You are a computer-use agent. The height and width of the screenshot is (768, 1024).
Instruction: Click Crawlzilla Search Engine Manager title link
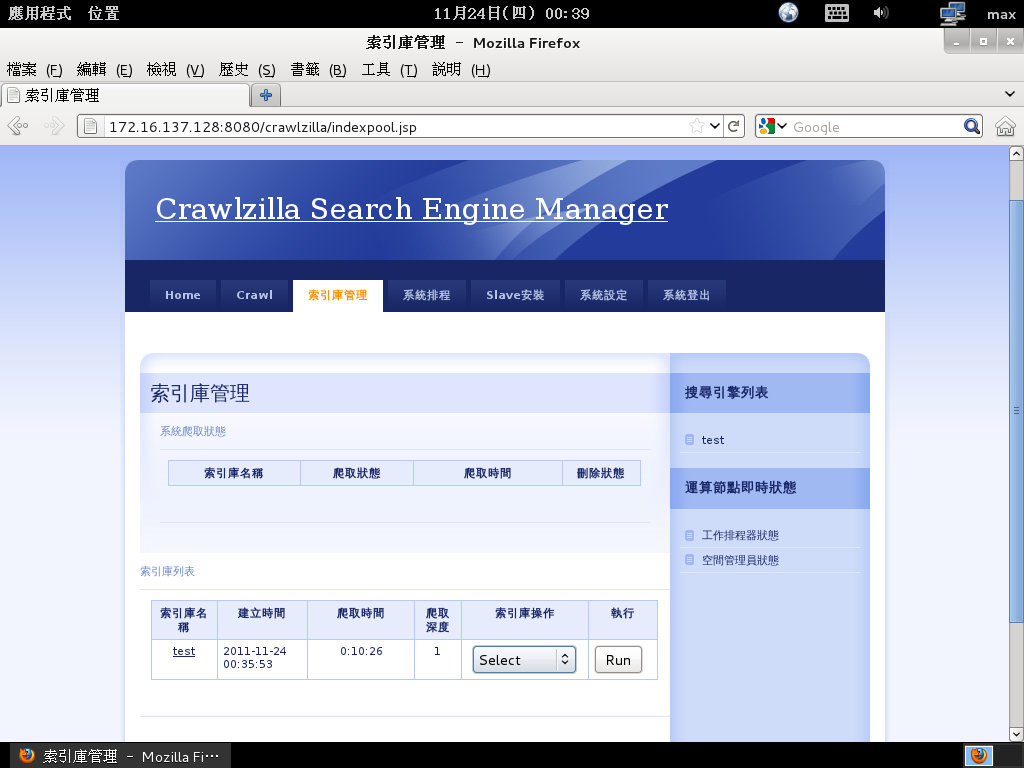[x=411, y=209]
